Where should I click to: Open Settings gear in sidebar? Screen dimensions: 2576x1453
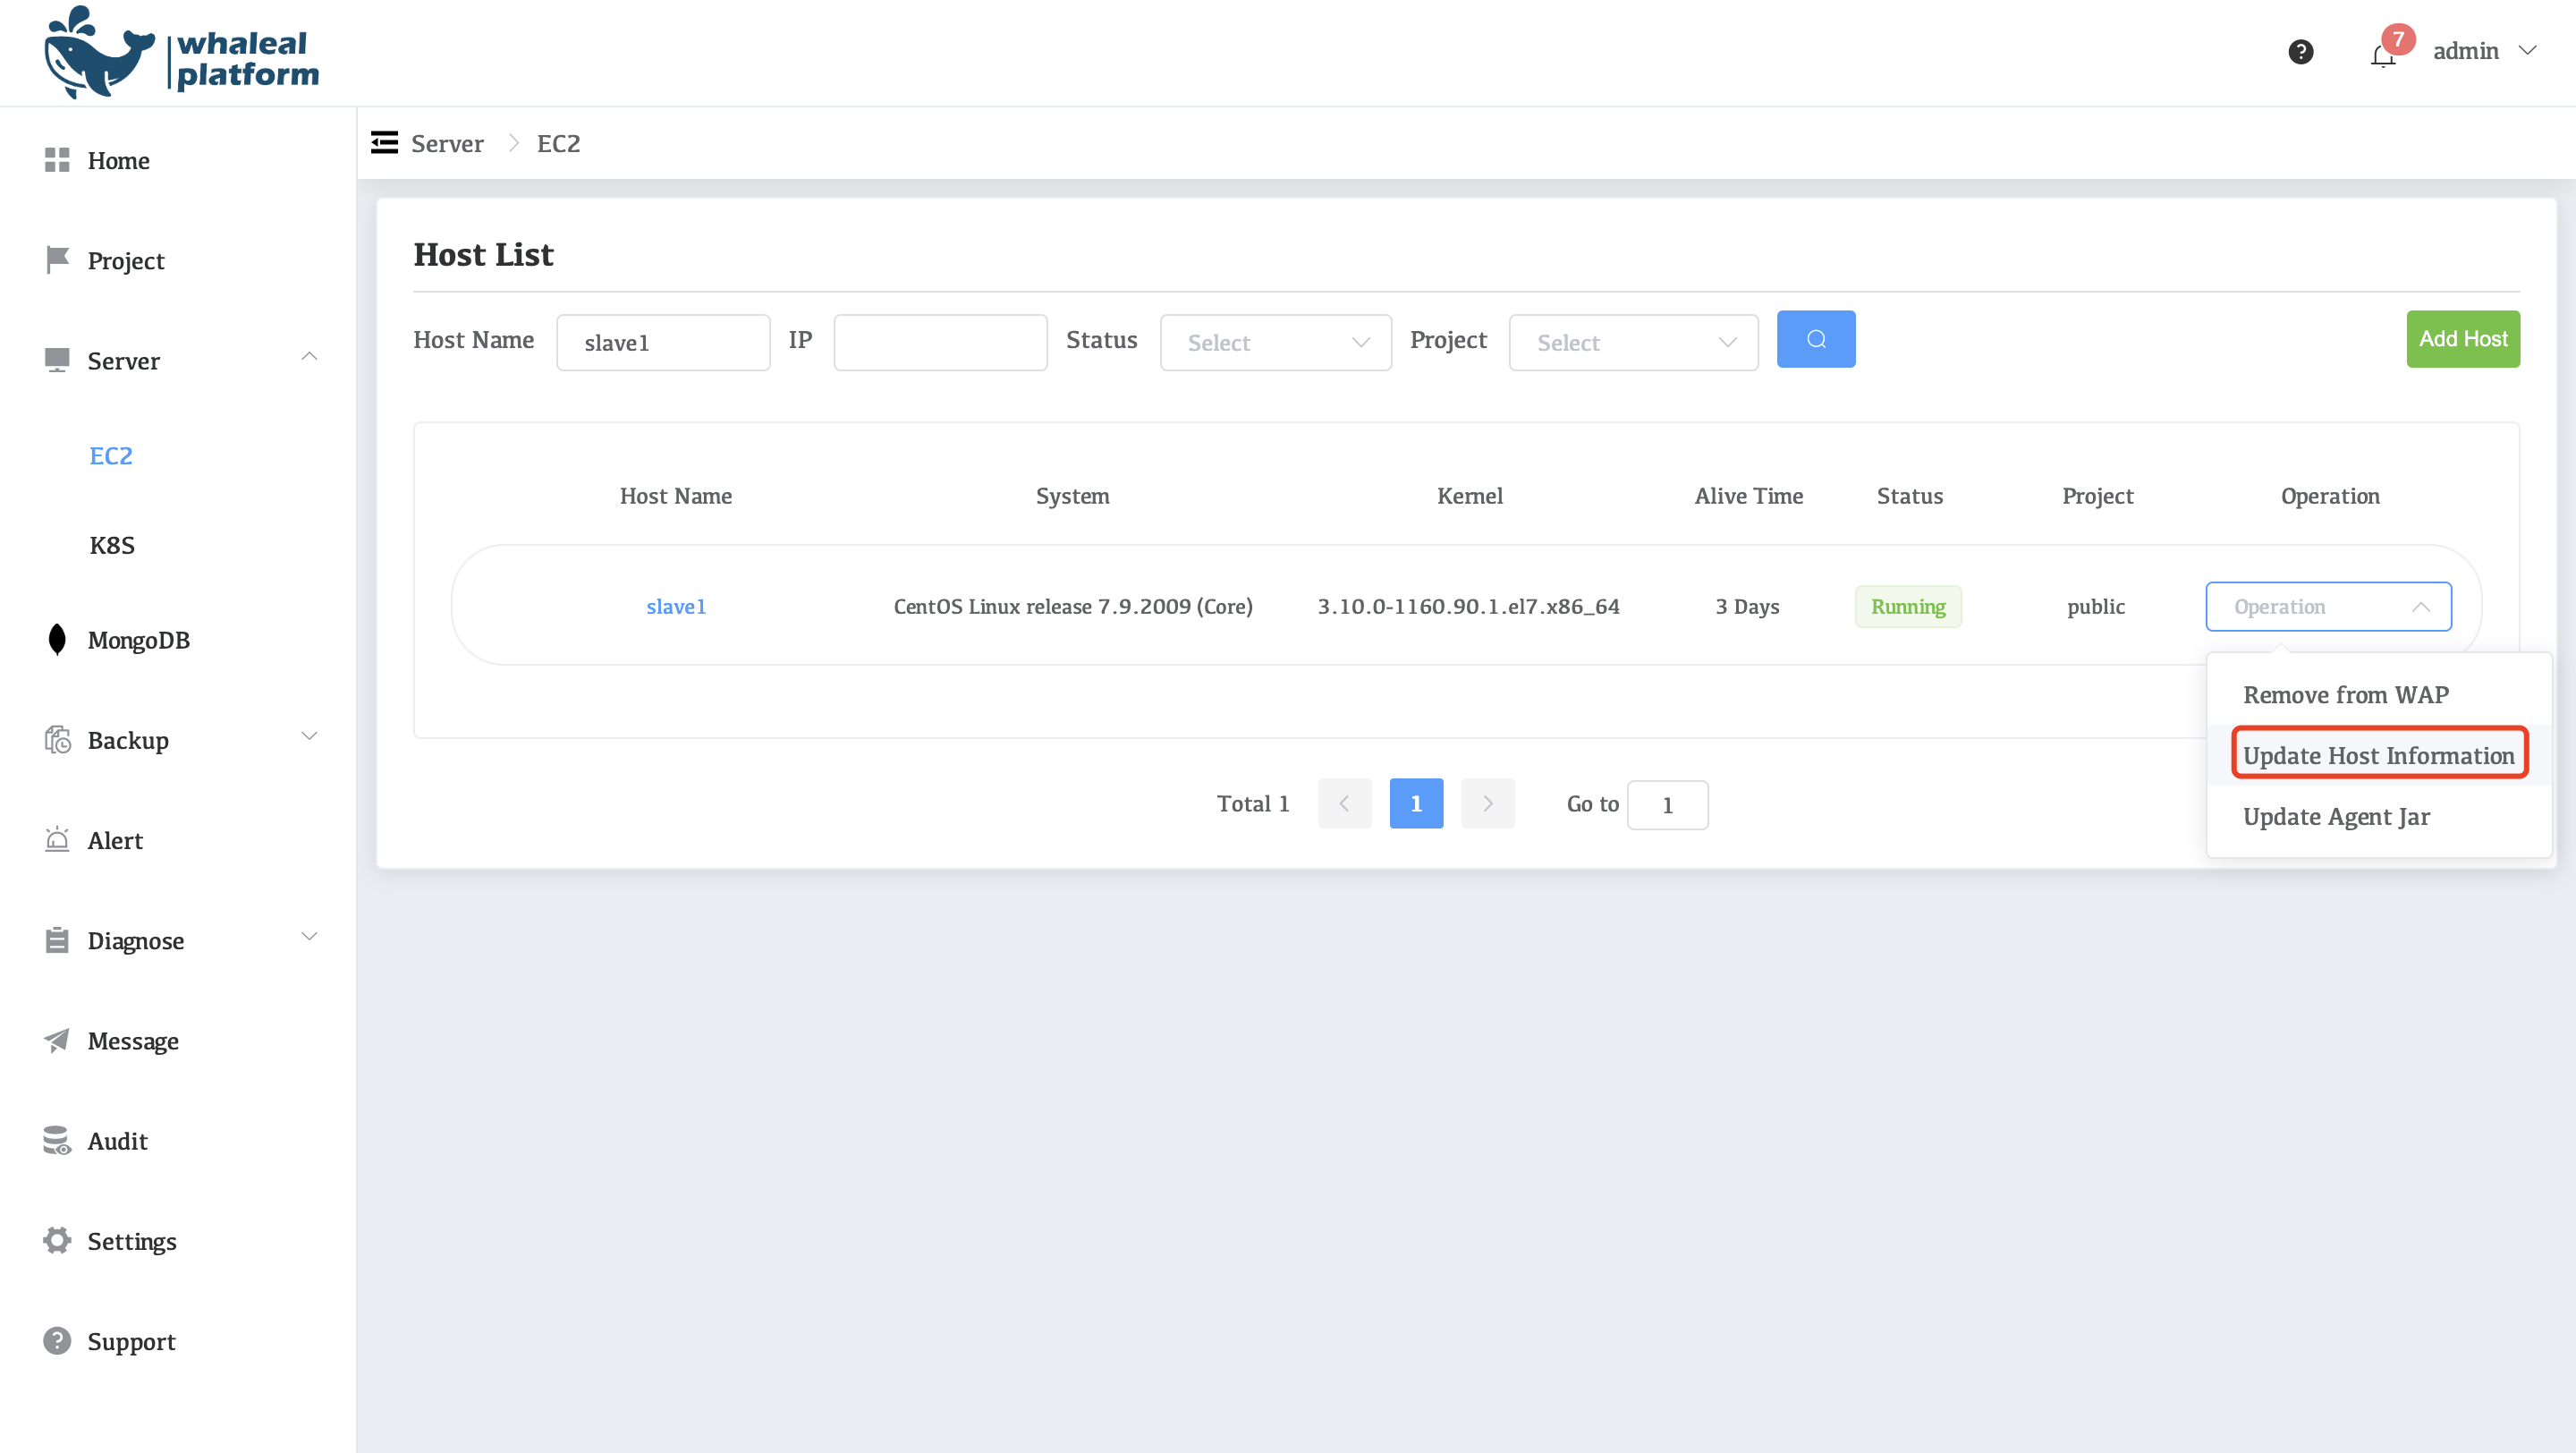pos(57,1241)
